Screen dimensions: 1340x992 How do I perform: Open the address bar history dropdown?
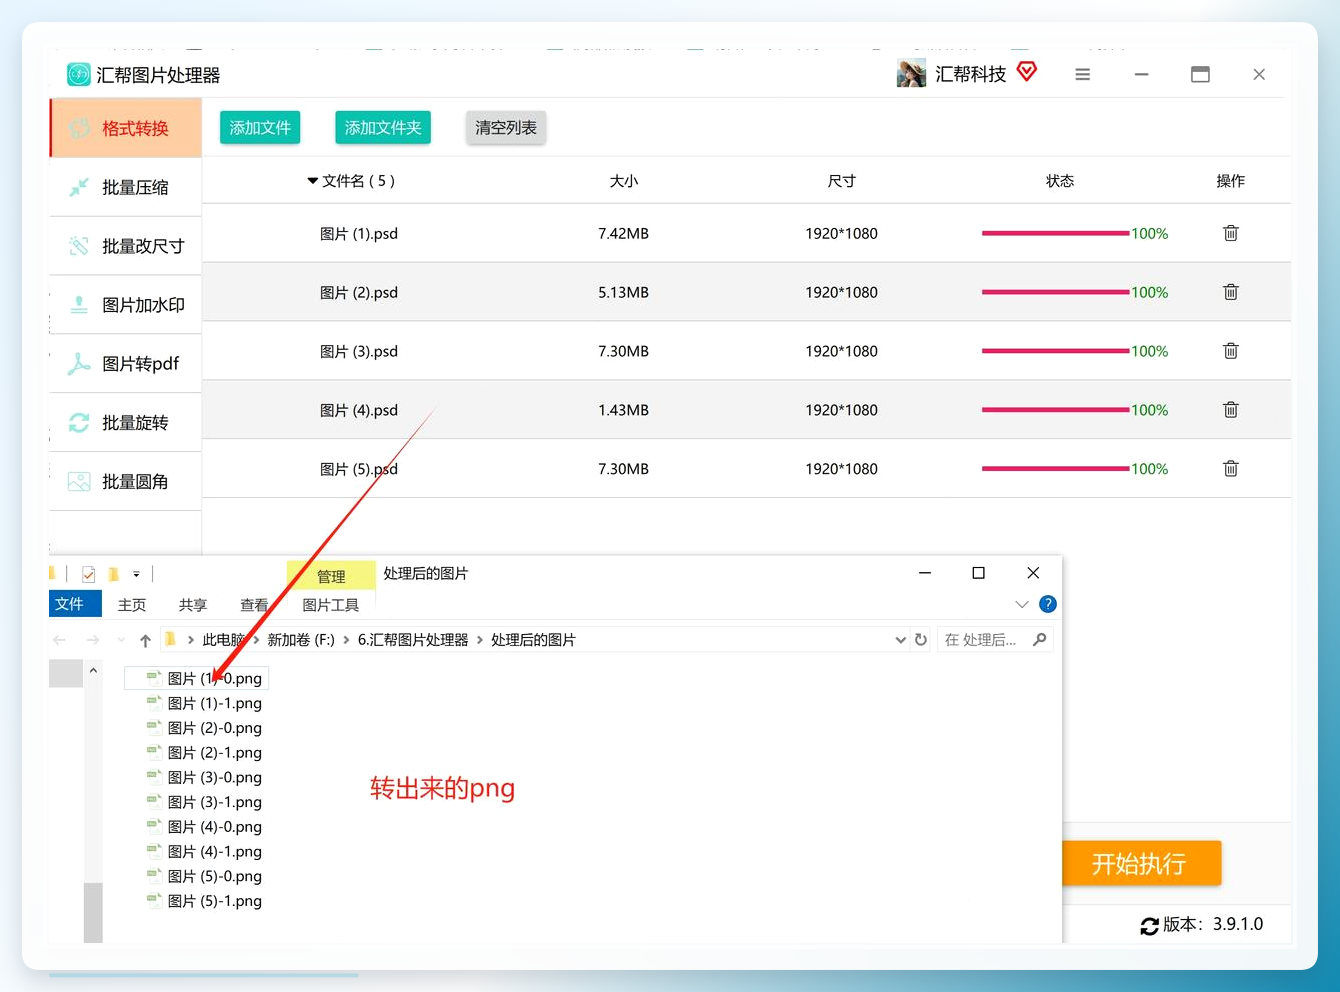pyautogui.click(x=901, y=640)
